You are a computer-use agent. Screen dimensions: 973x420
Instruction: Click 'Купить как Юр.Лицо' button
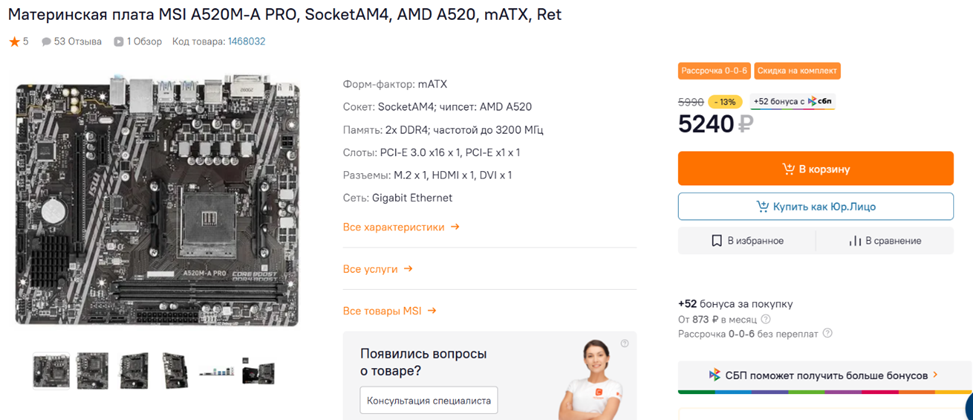(815, 207)
